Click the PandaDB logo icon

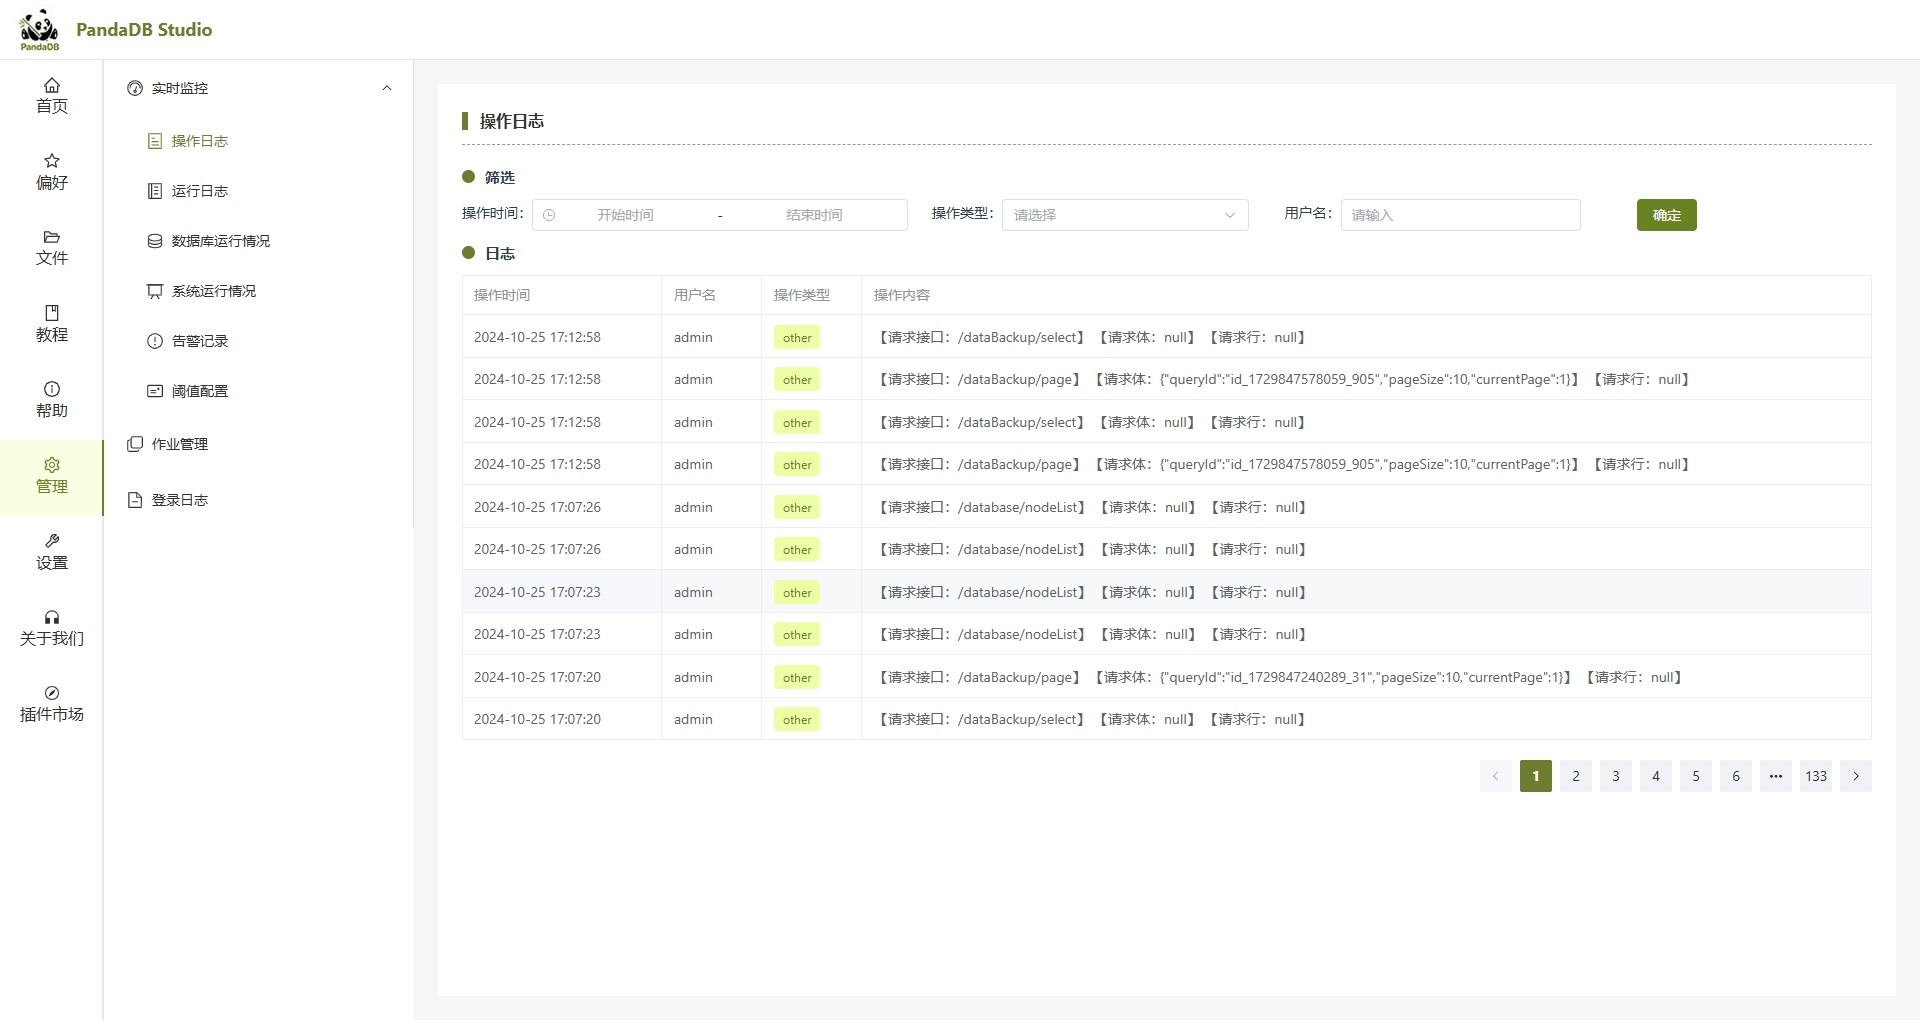pos(40,29)
